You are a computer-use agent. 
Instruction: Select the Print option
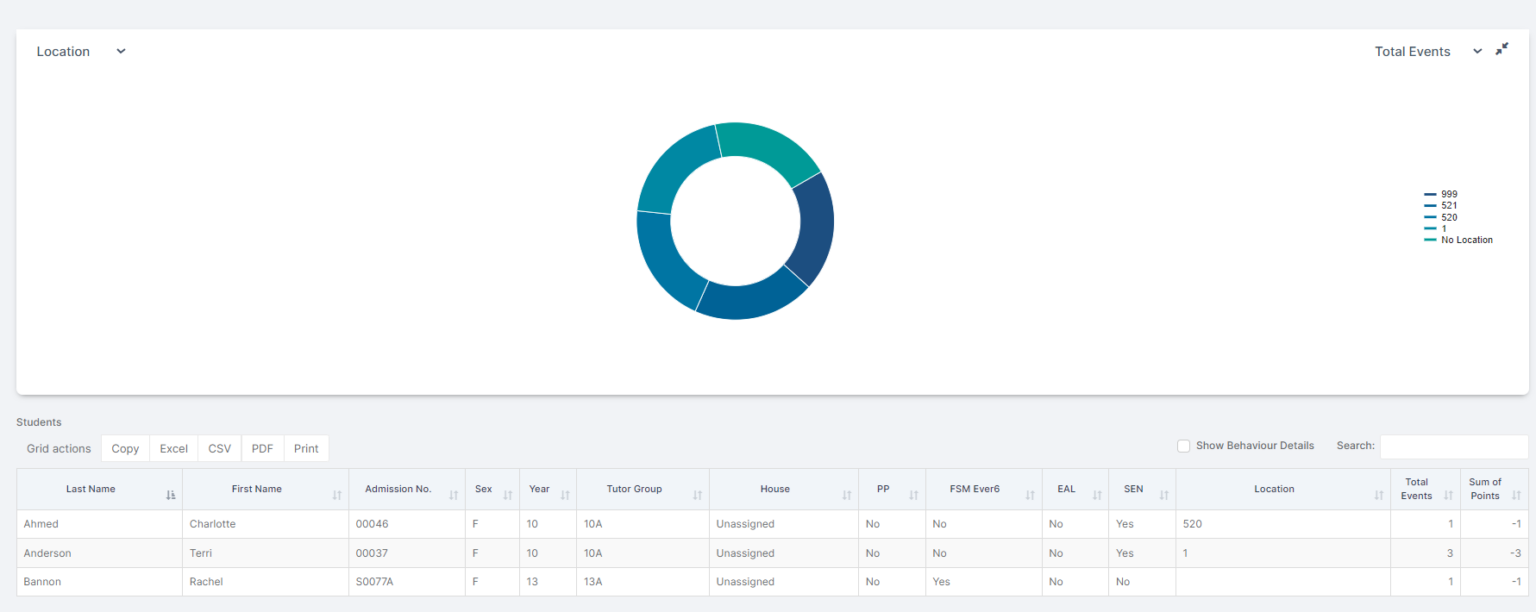(306, 448)
